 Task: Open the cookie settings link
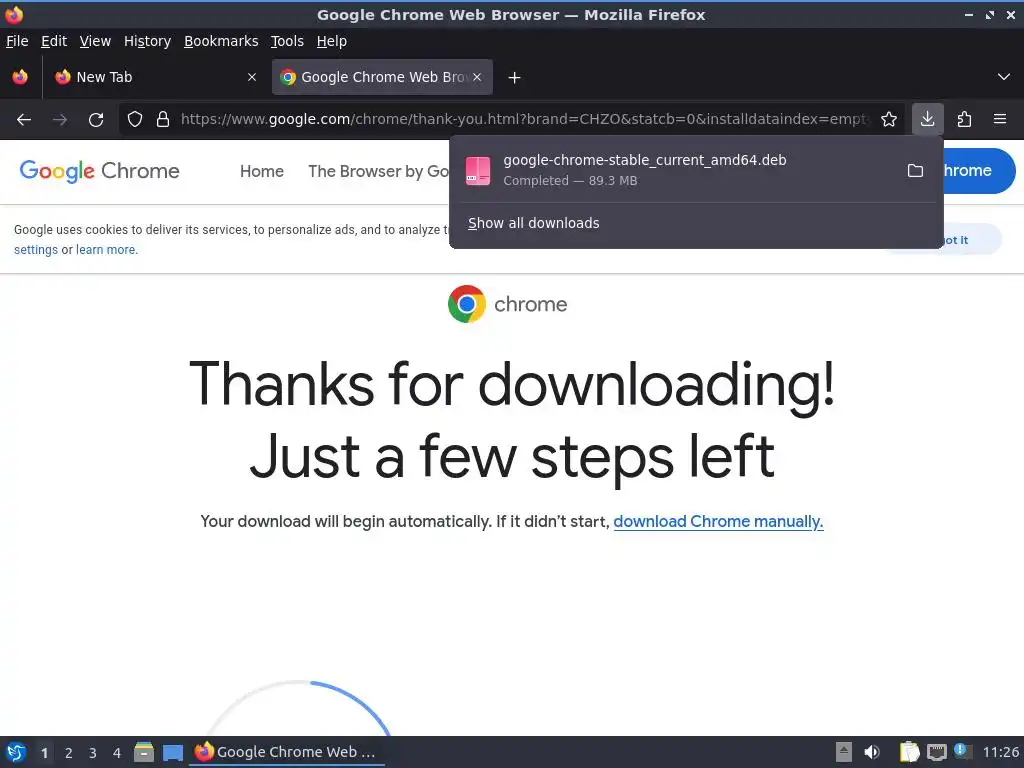pos(36,250)
